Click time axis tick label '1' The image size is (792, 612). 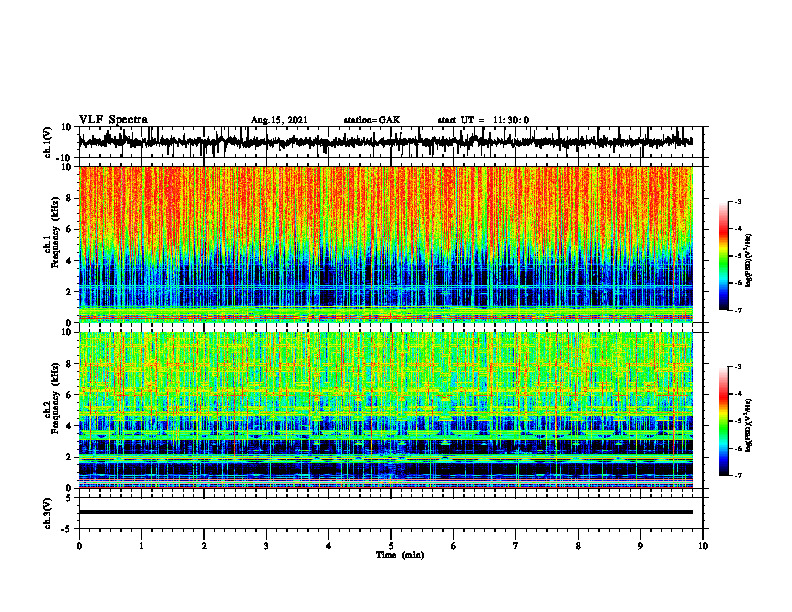141,546
